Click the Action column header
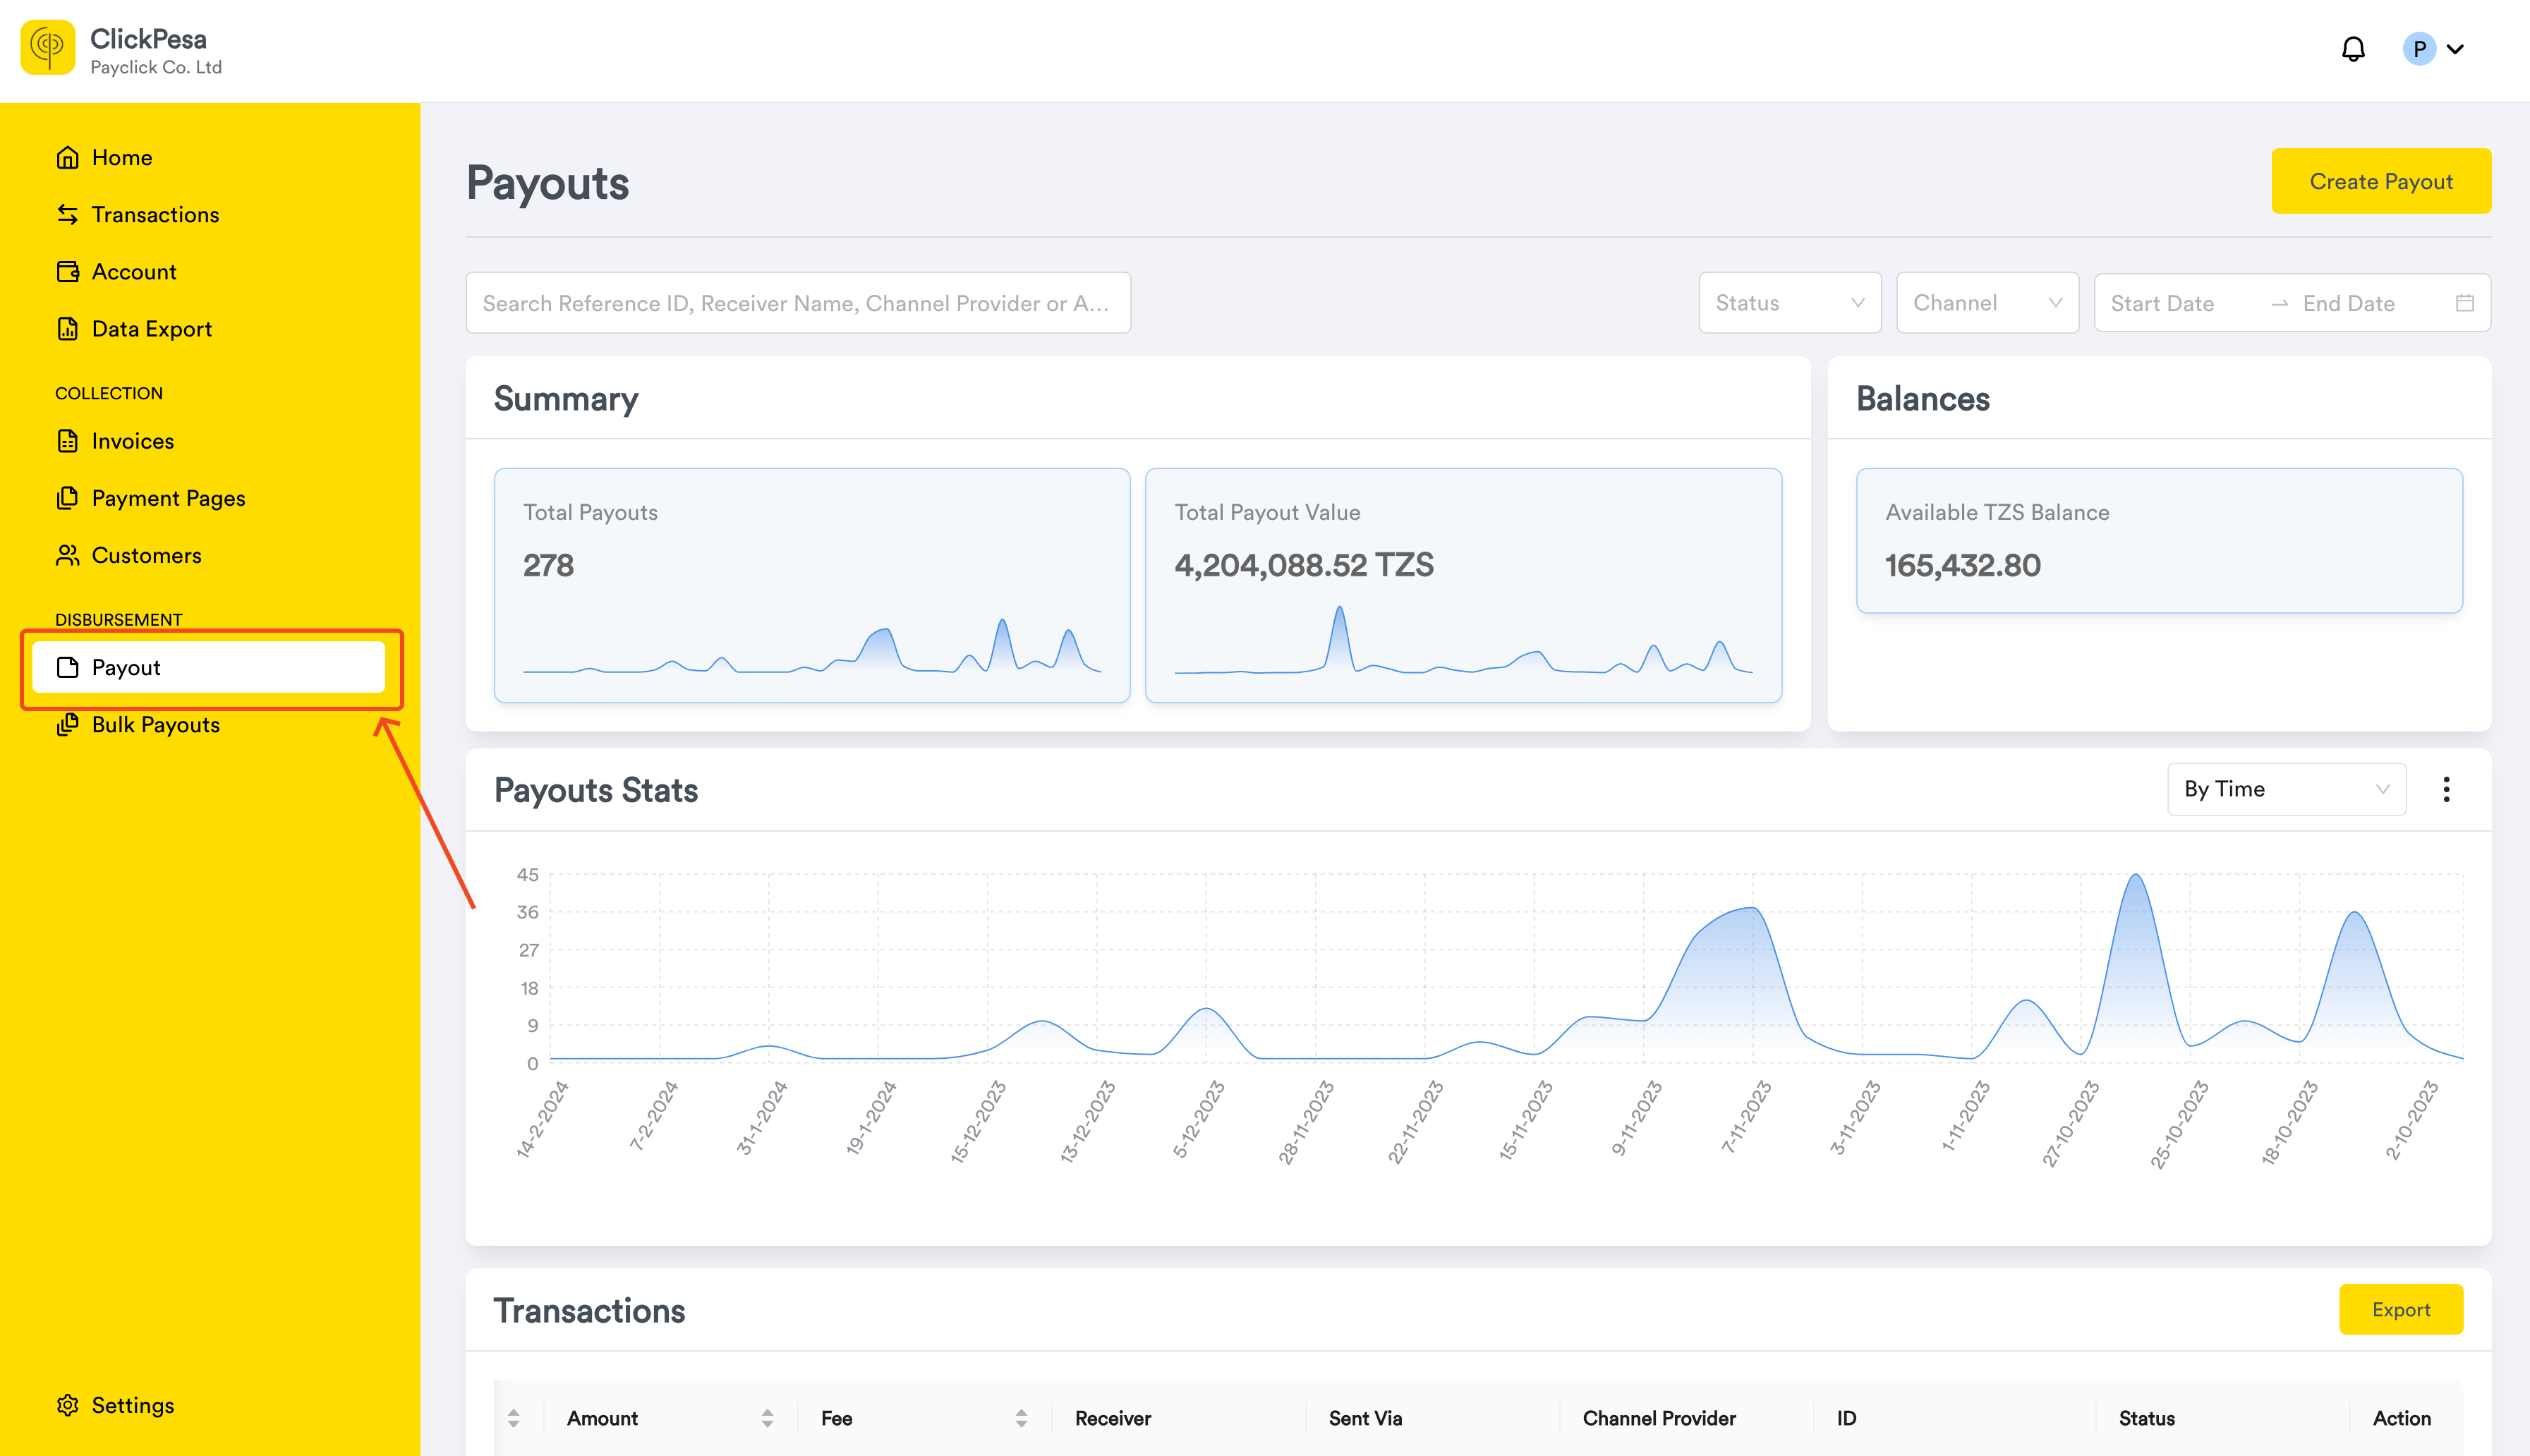This screenshot has width=2530, height=1456. click(2401, 1418)
